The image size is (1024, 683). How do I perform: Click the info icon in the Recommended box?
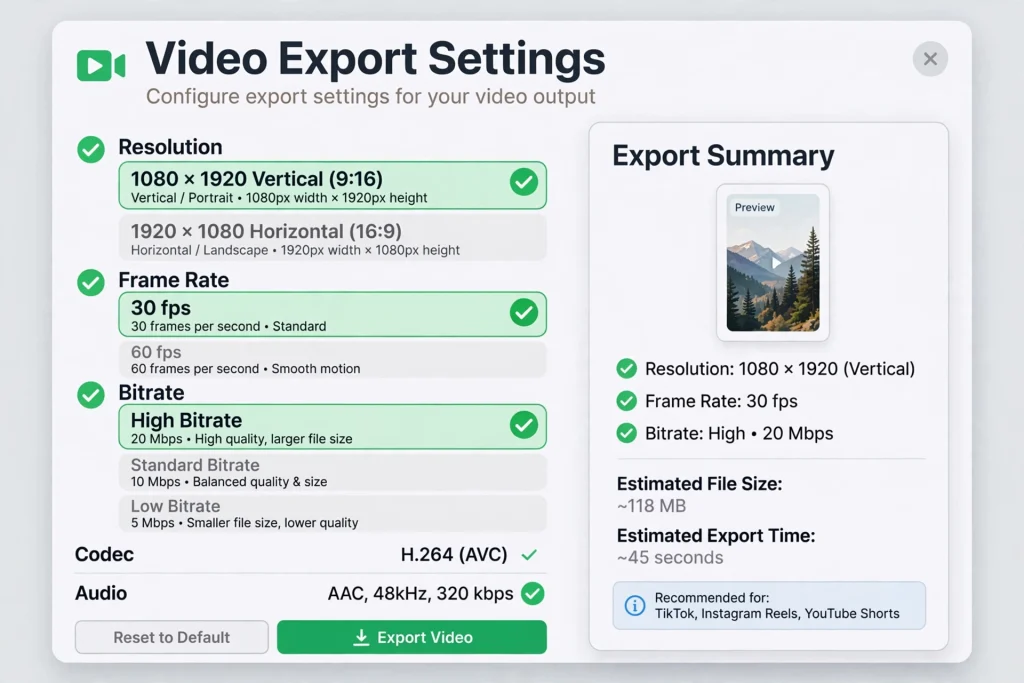coord(634,605)
